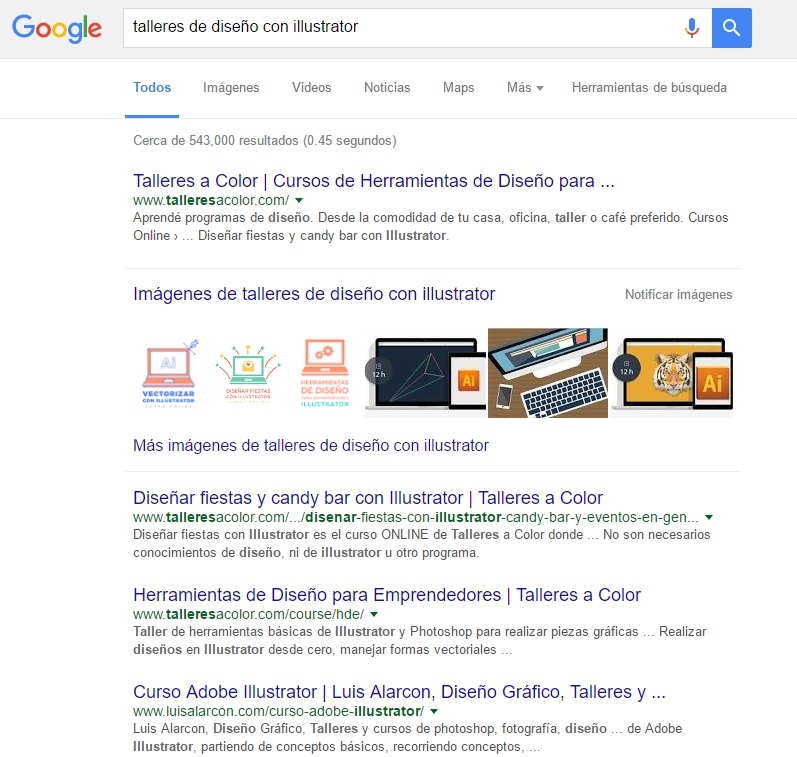
Task: Click the www.talleresacolor.com/course/hde/ URL text
Action: click(x=249, y=614)
